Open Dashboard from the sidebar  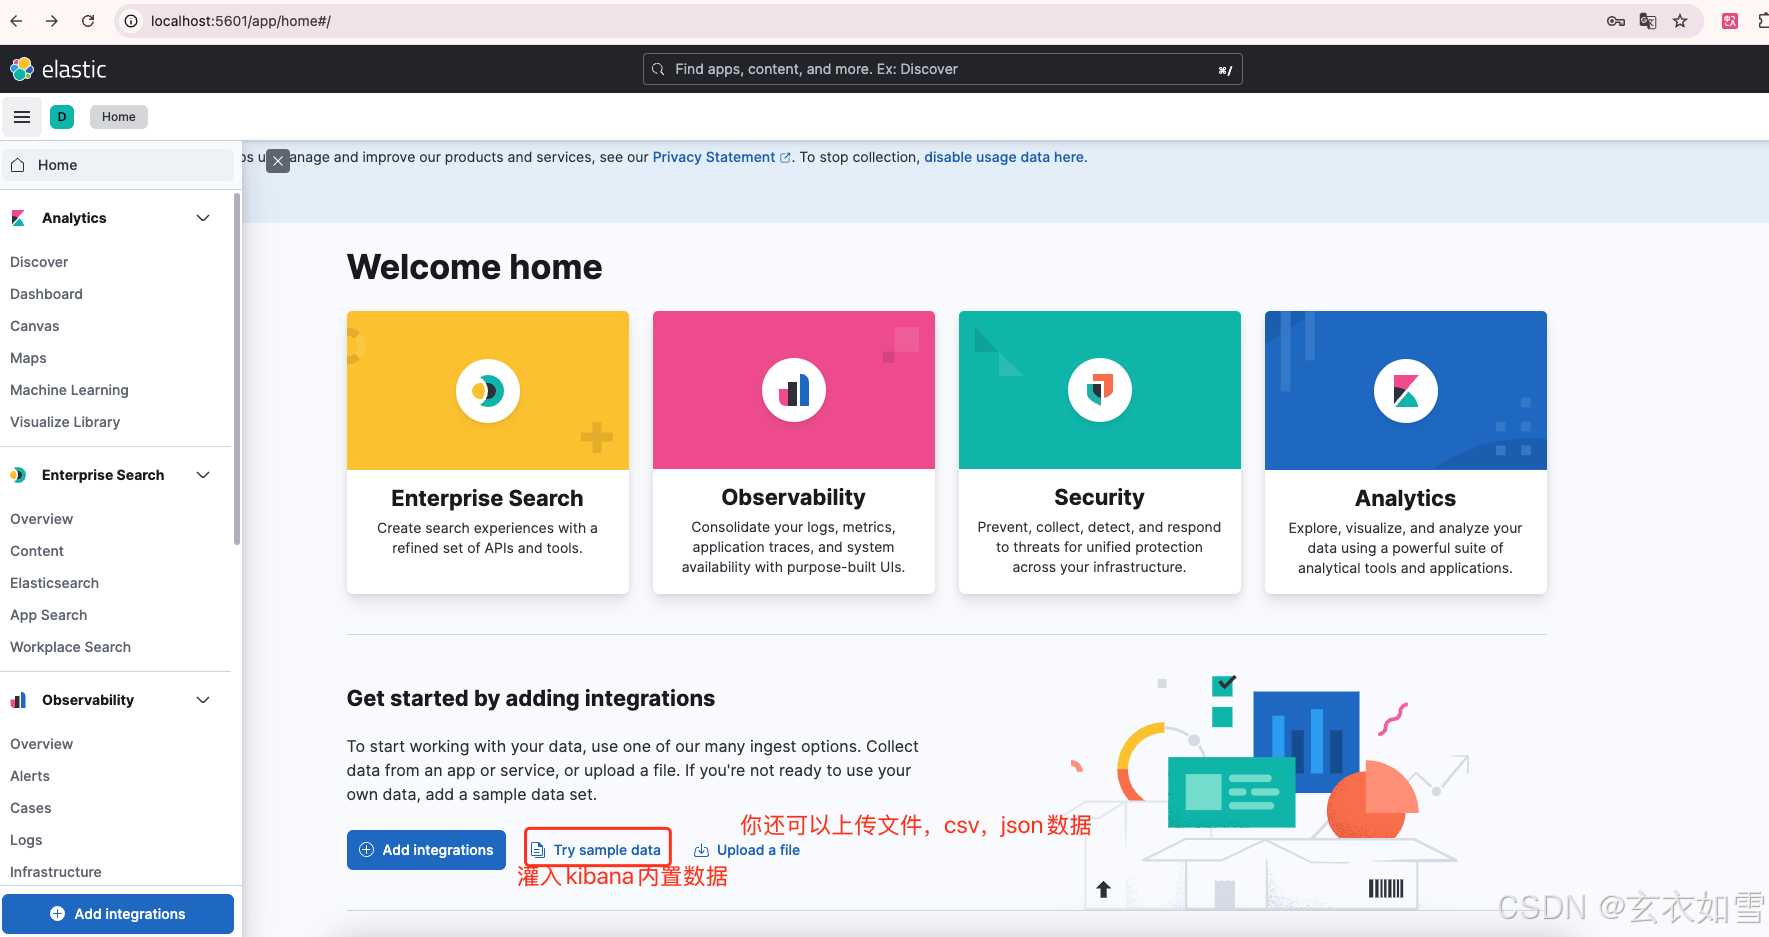(46, 294)
